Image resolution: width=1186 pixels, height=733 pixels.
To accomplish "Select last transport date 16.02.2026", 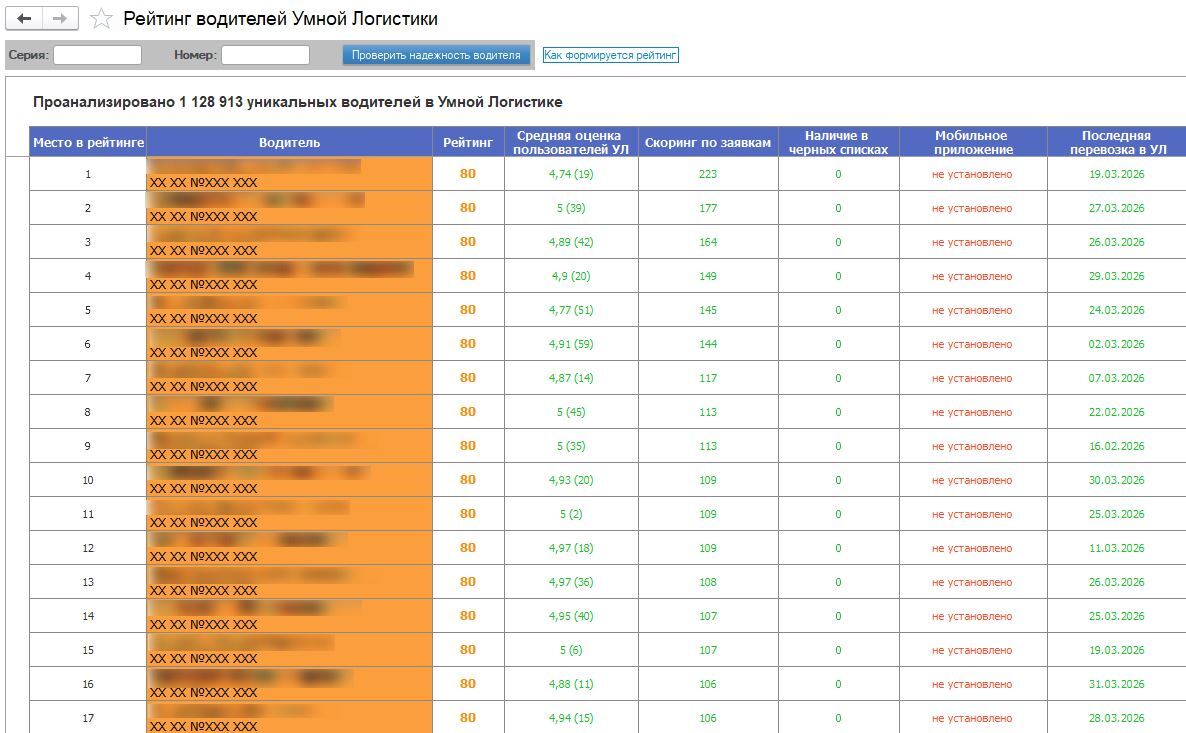I will (1116, 446).
